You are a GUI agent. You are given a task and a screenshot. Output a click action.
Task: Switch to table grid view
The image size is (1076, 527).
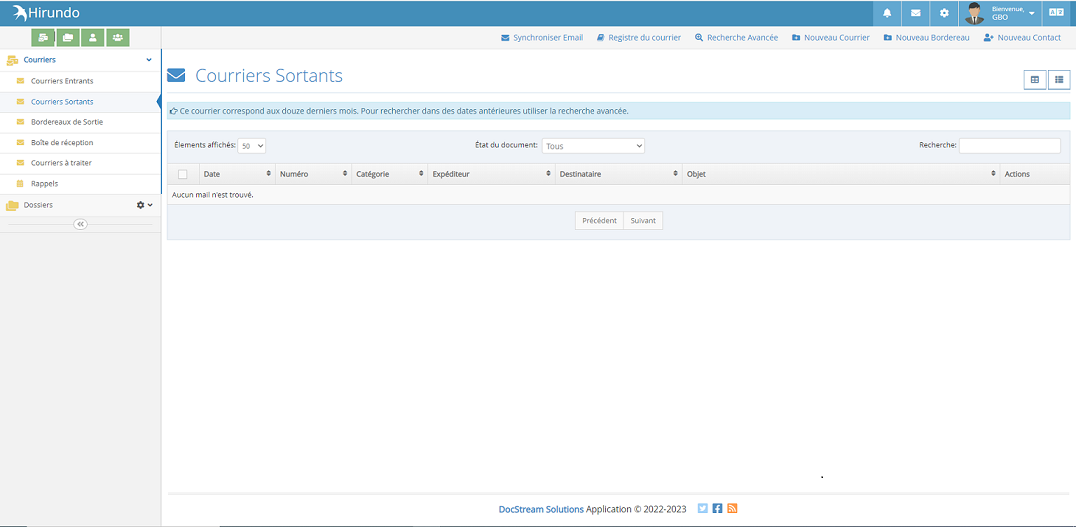pos(1035,80)
